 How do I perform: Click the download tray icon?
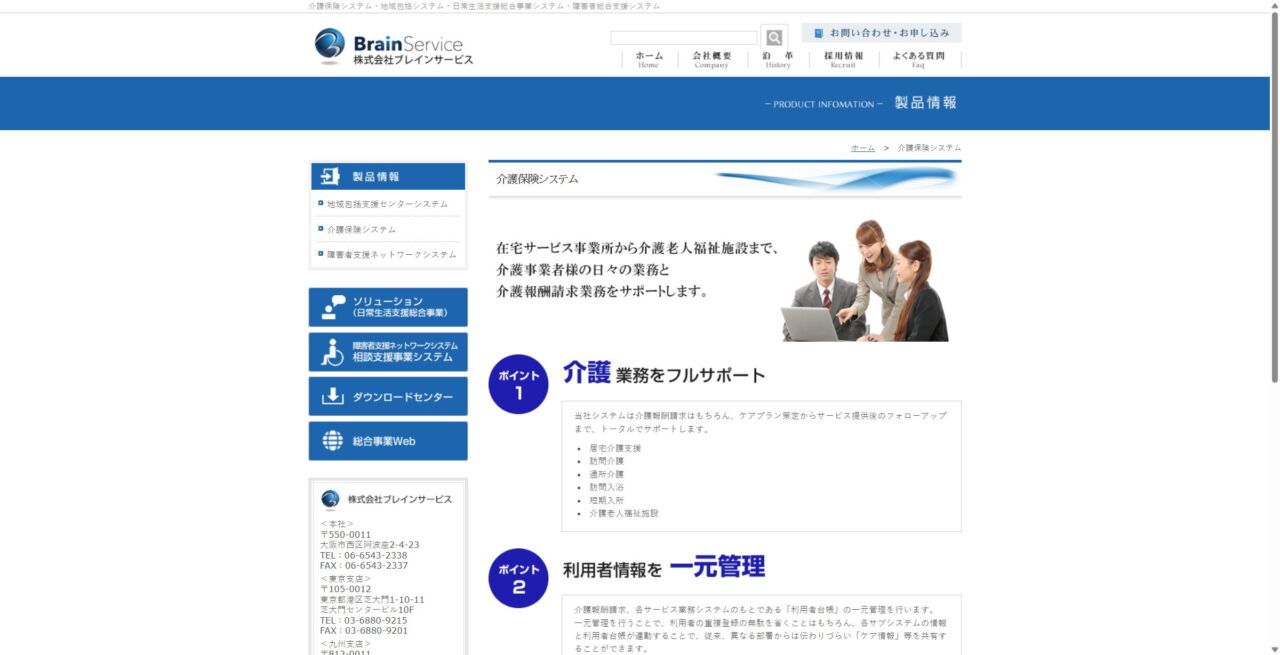click(333, 397)
